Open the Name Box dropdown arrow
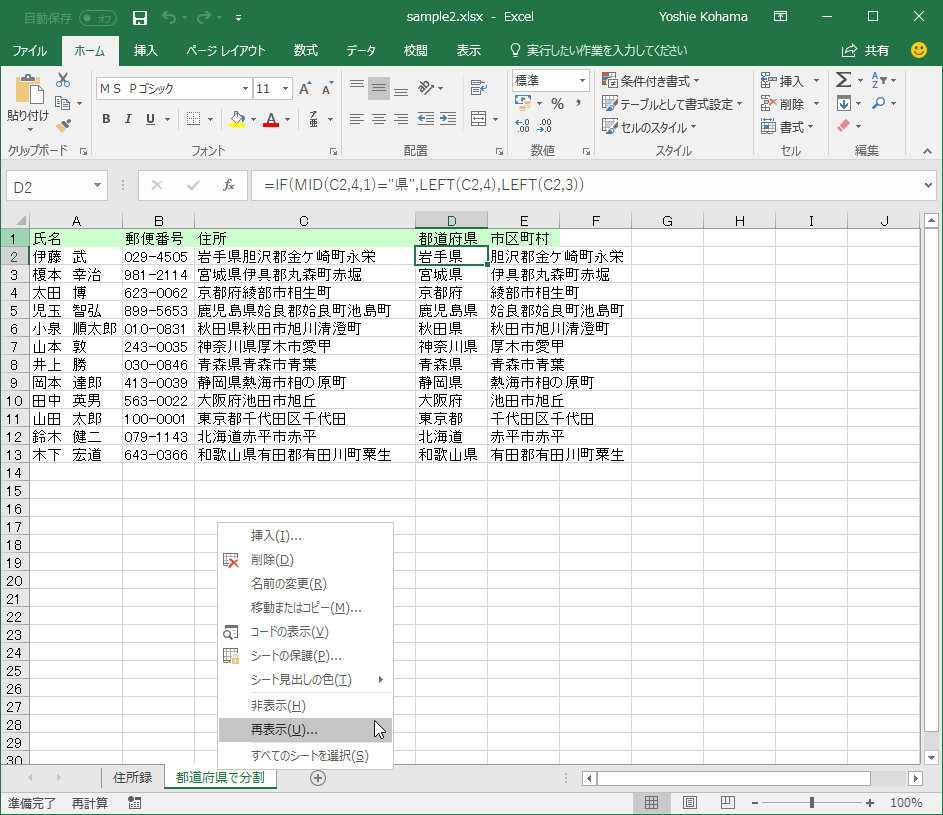This screenshot has width=943, height=815. coord(97,185)
